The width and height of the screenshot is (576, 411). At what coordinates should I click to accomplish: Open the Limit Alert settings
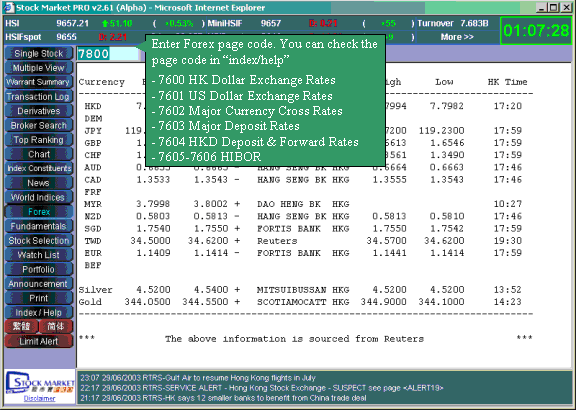click(x=39, y=341)
